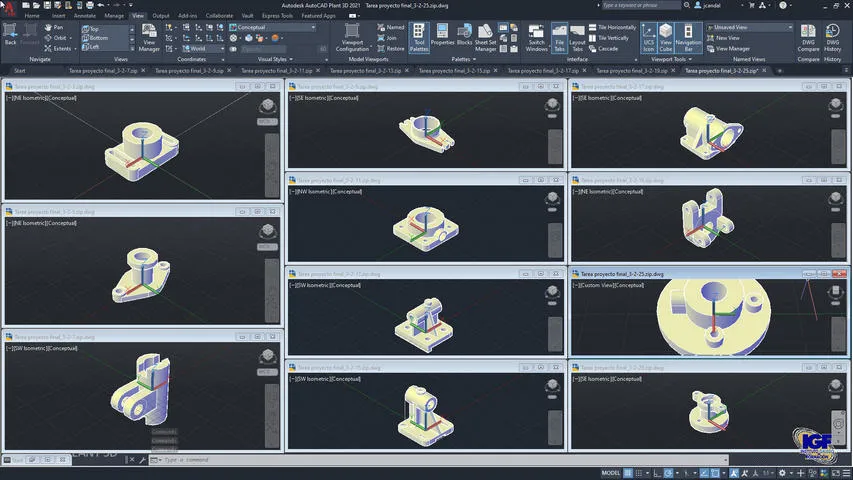Viewport: 853px width, 480px height.
Task: Open the World UCS dropdown
Action: click(203, 48)
